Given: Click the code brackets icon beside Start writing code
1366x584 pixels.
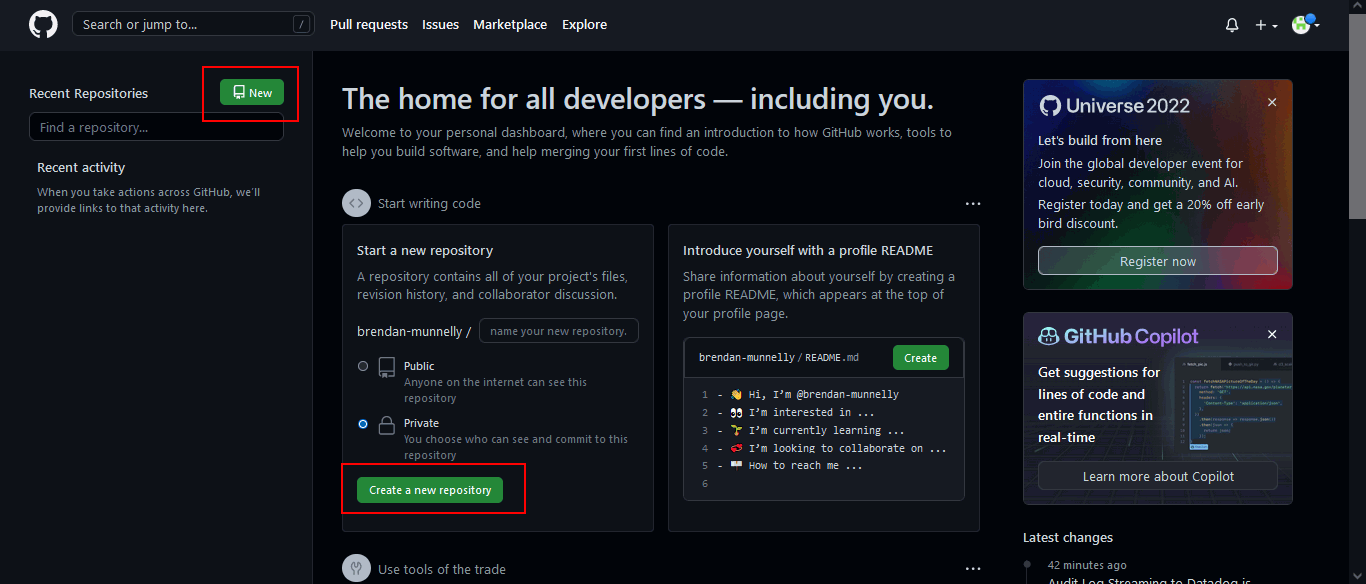Looking at the screenshot, I should 356,203.
